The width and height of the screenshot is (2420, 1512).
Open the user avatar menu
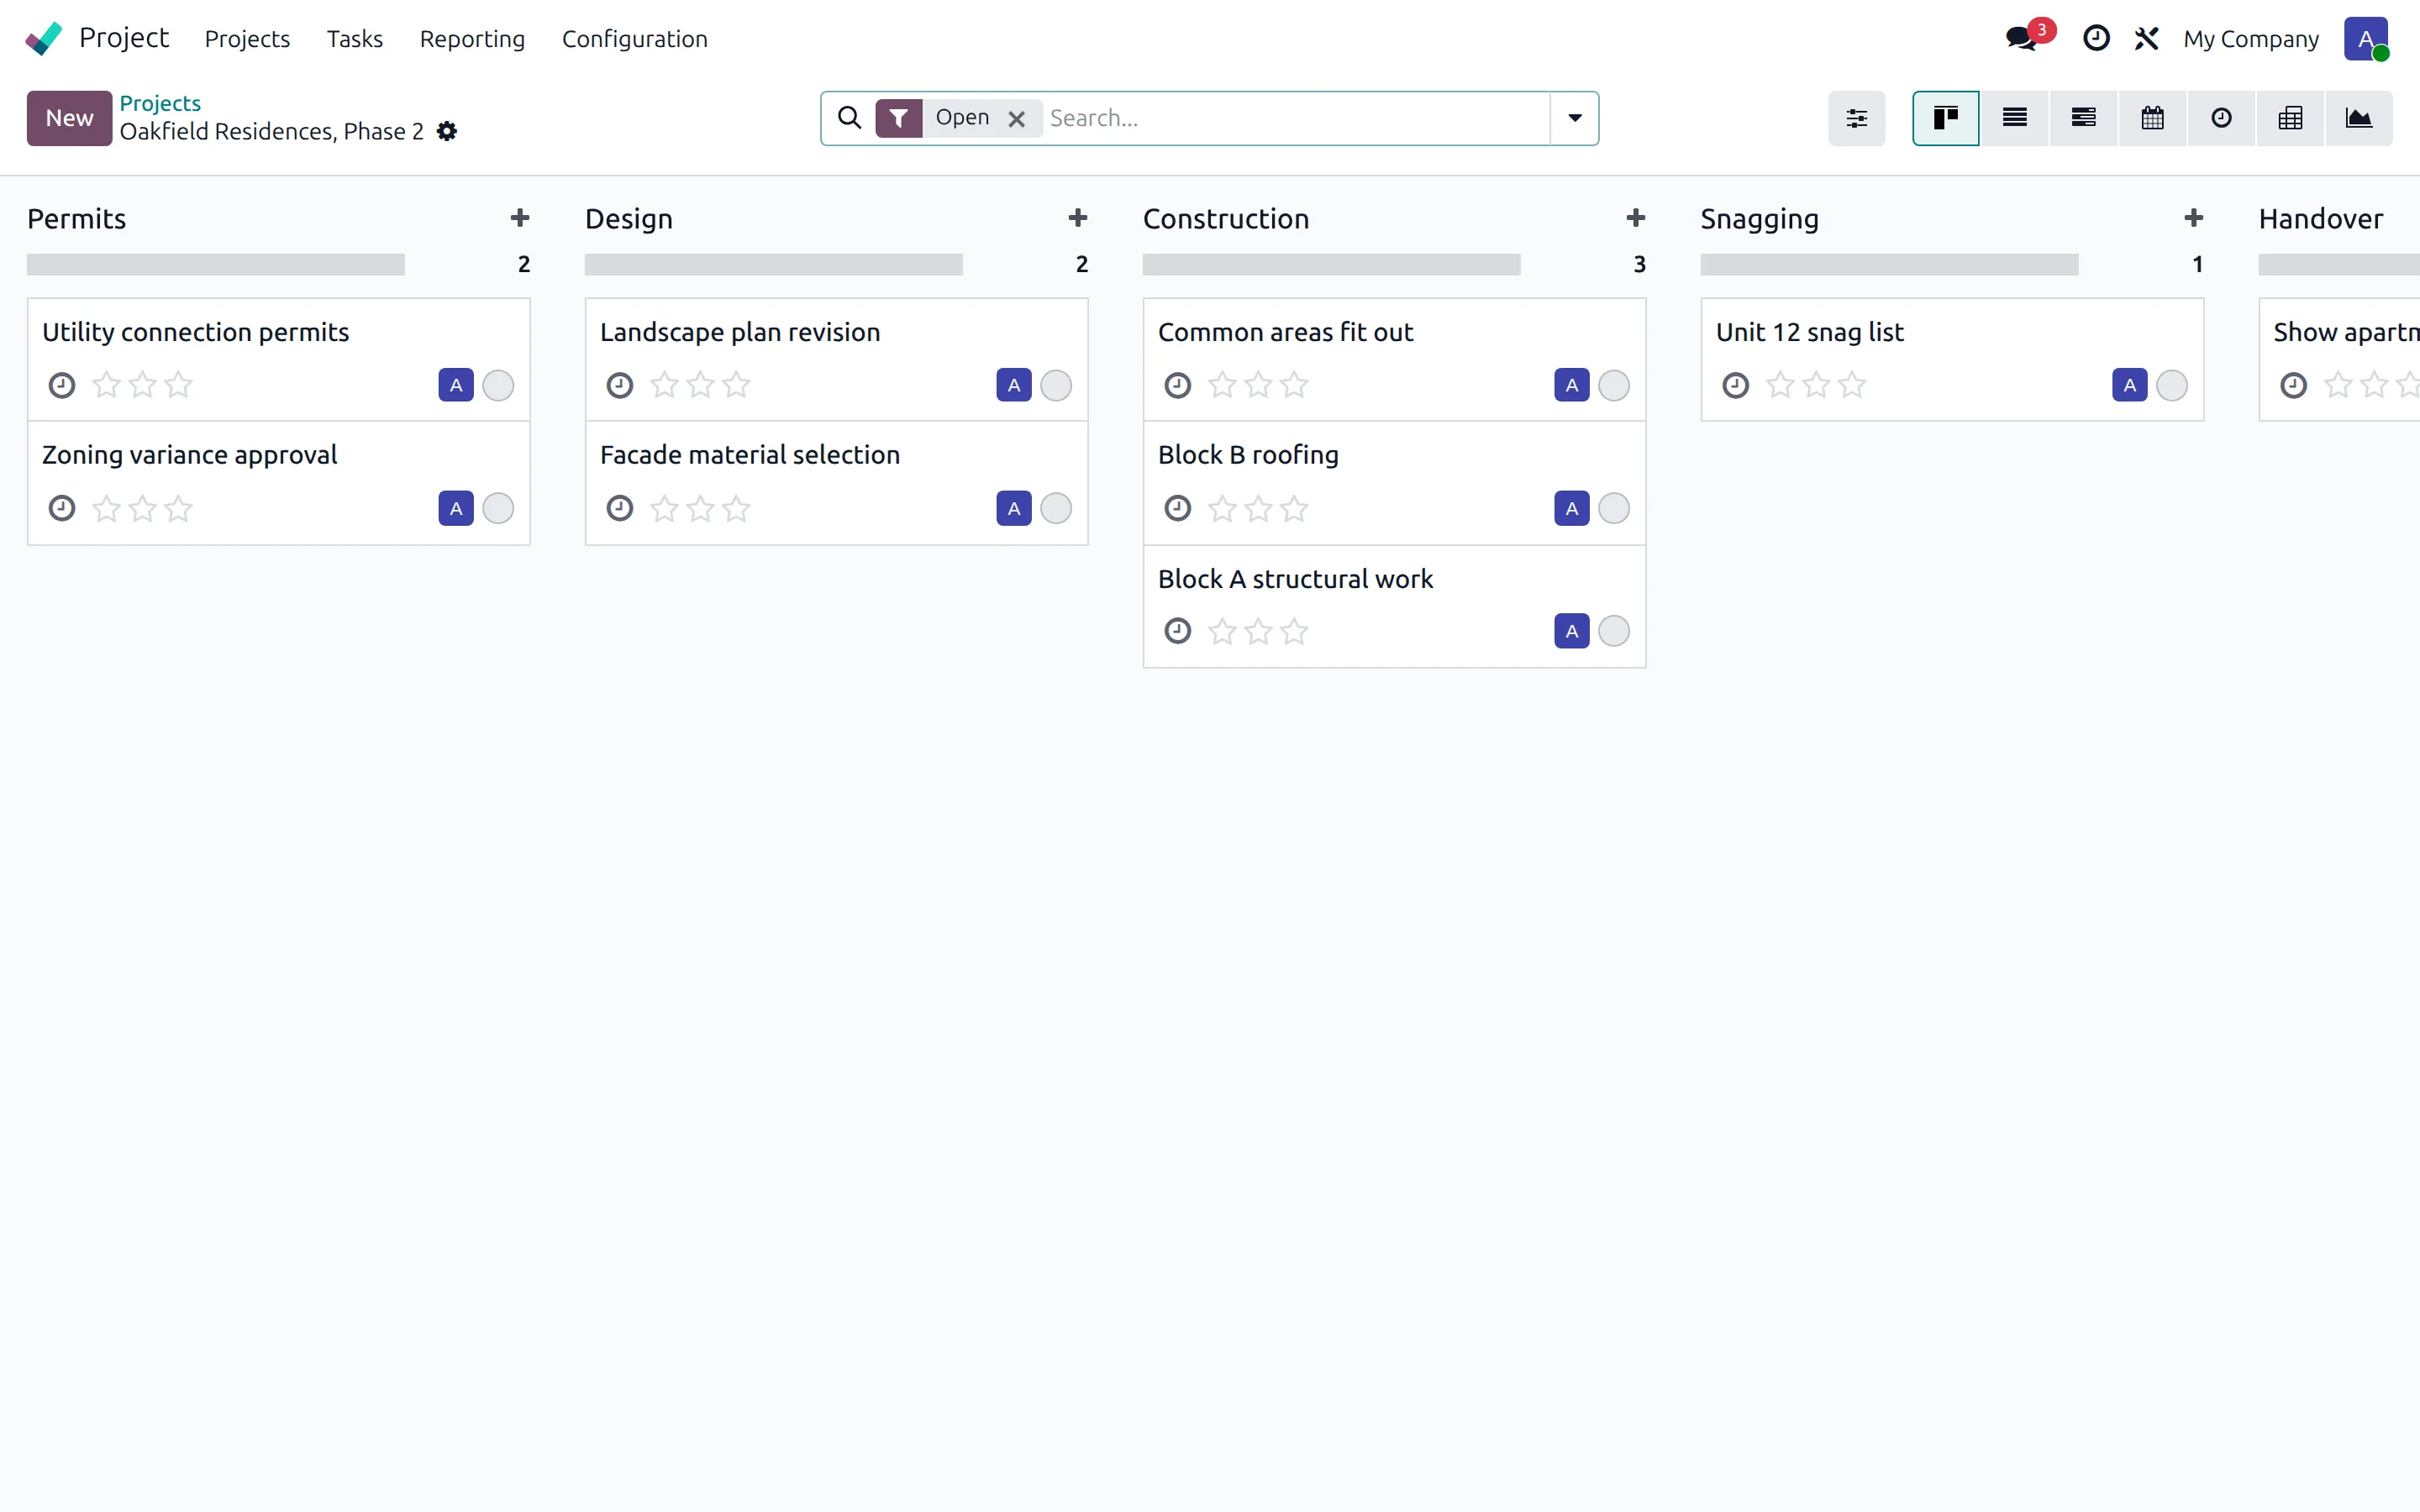pos(2365,39)
